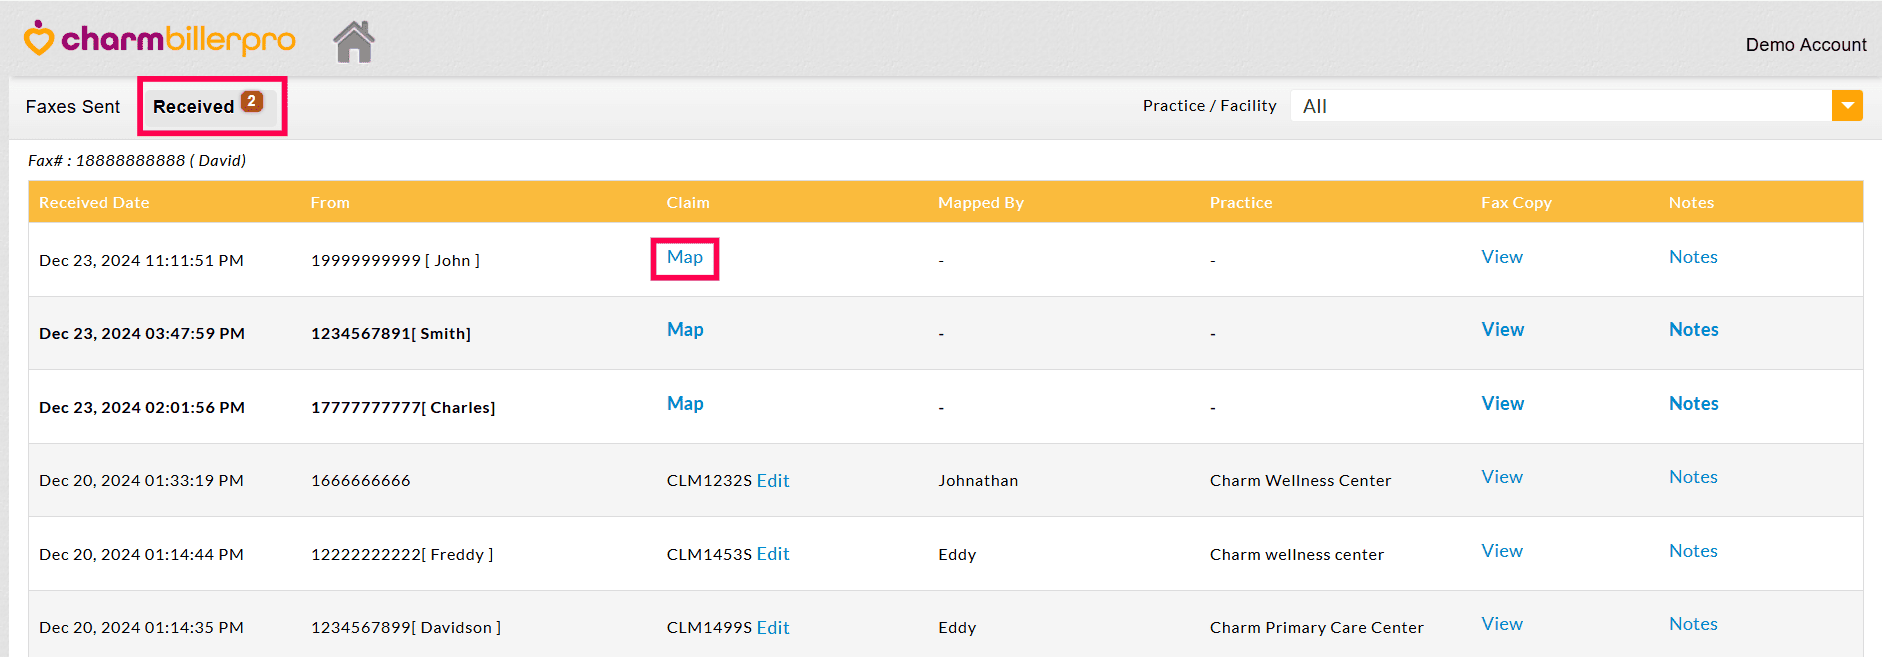The height and width of the screenshot is (657, 1882).
Task: Open the unread count badge on Received
Action: pyautogui.click(x=252, y=101)
